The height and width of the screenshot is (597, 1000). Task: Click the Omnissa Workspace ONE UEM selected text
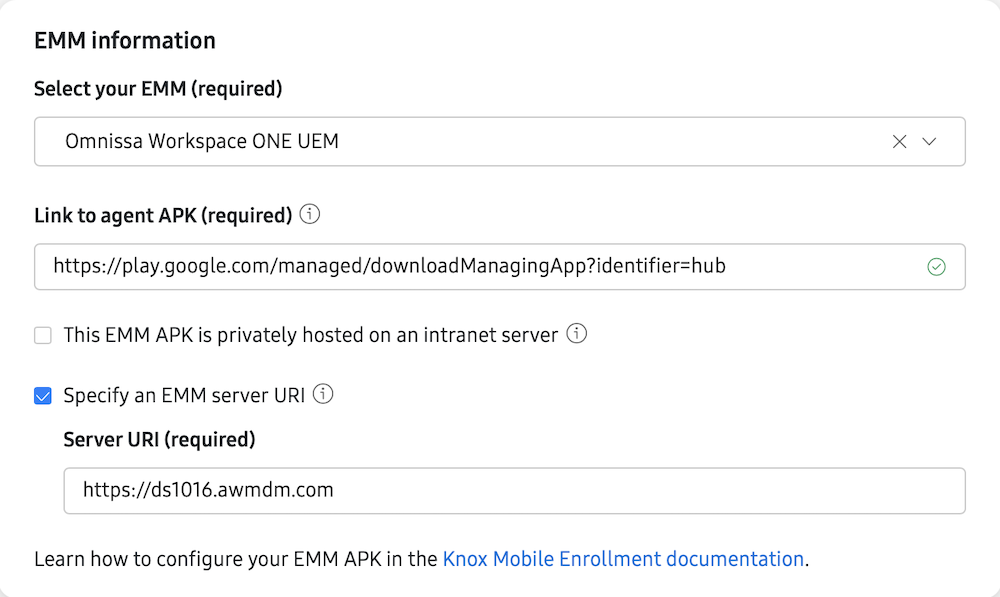(202, 142)
